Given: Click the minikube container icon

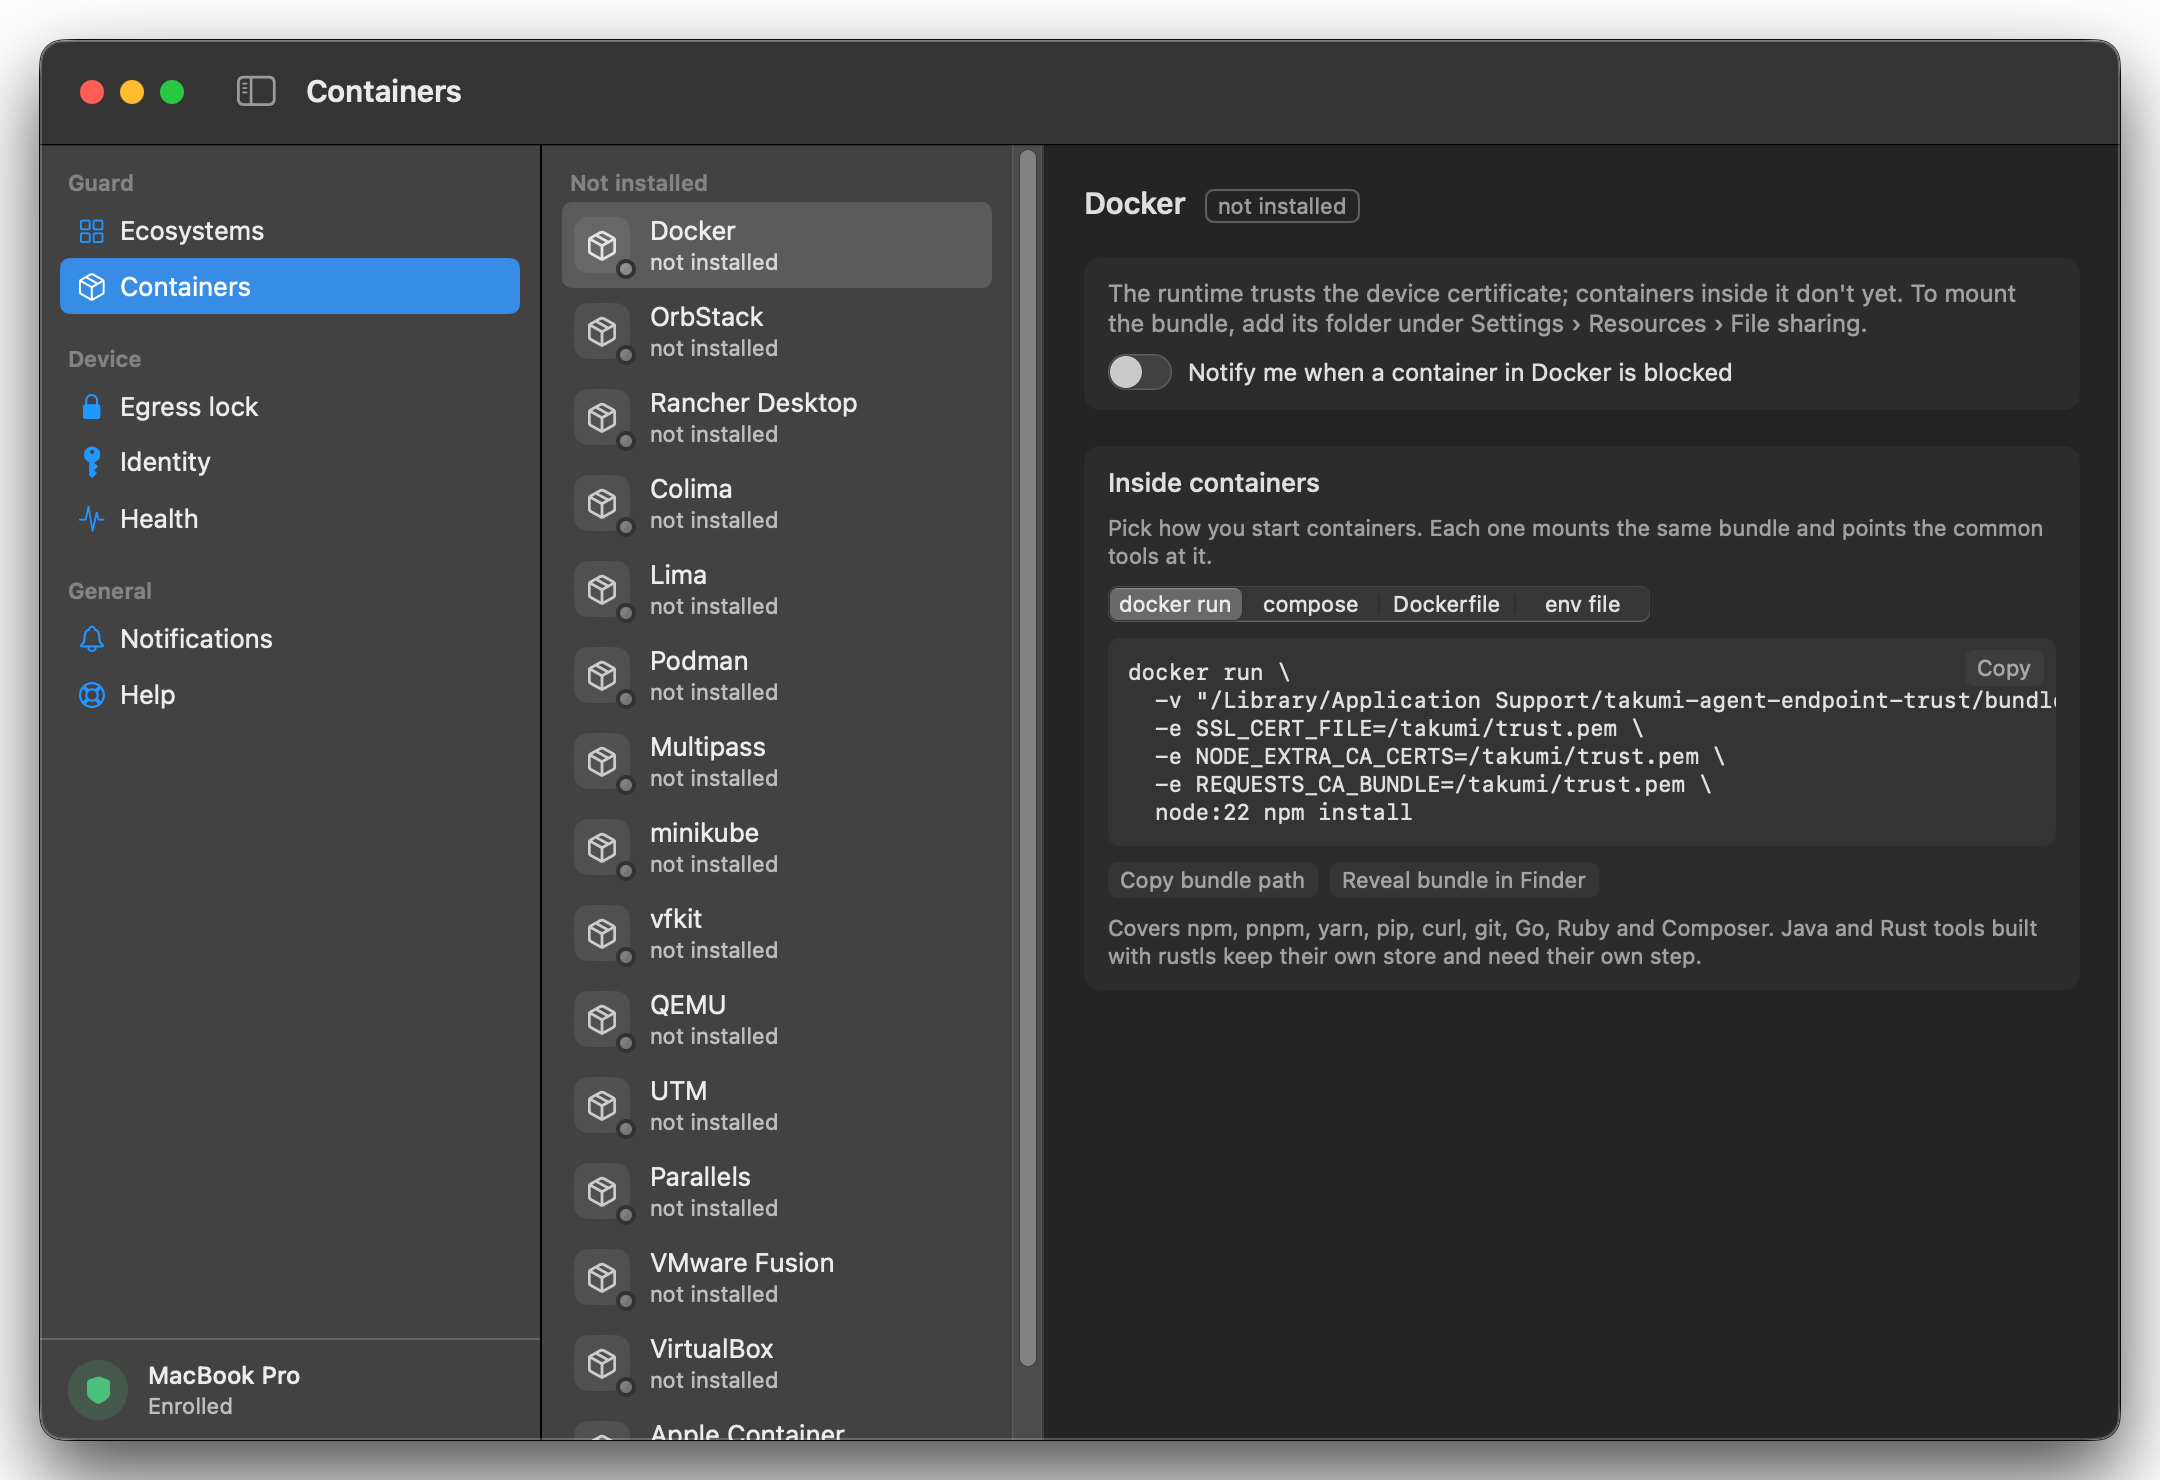Looking at the screenshot, I should [602, 848].
